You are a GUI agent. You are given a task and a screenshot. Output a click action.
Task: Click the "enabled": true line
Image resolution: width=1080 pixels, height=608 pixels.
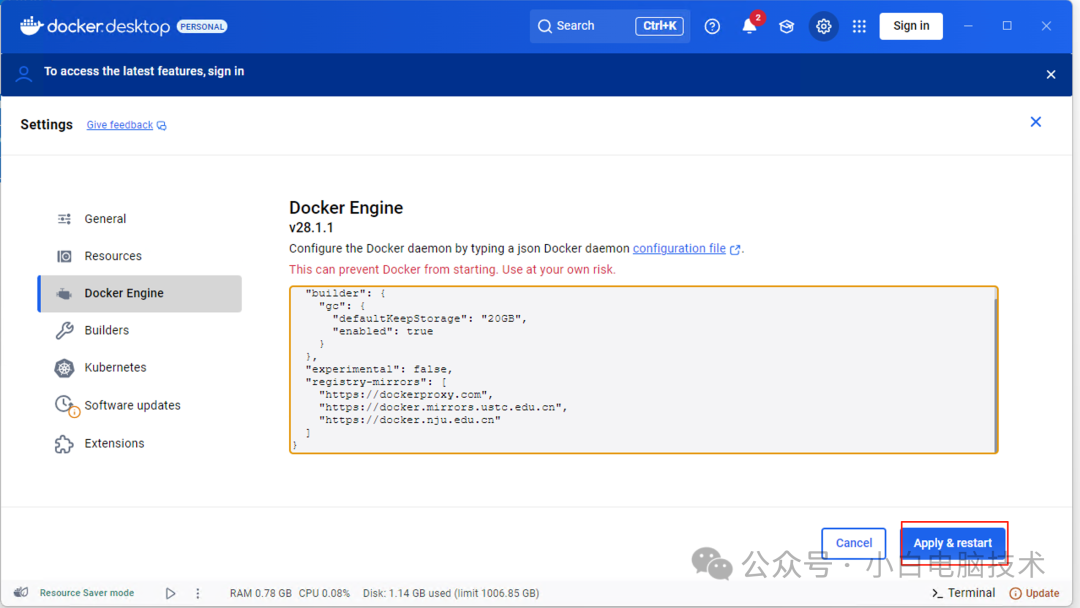pyautogui.click(x=383, y=331)
